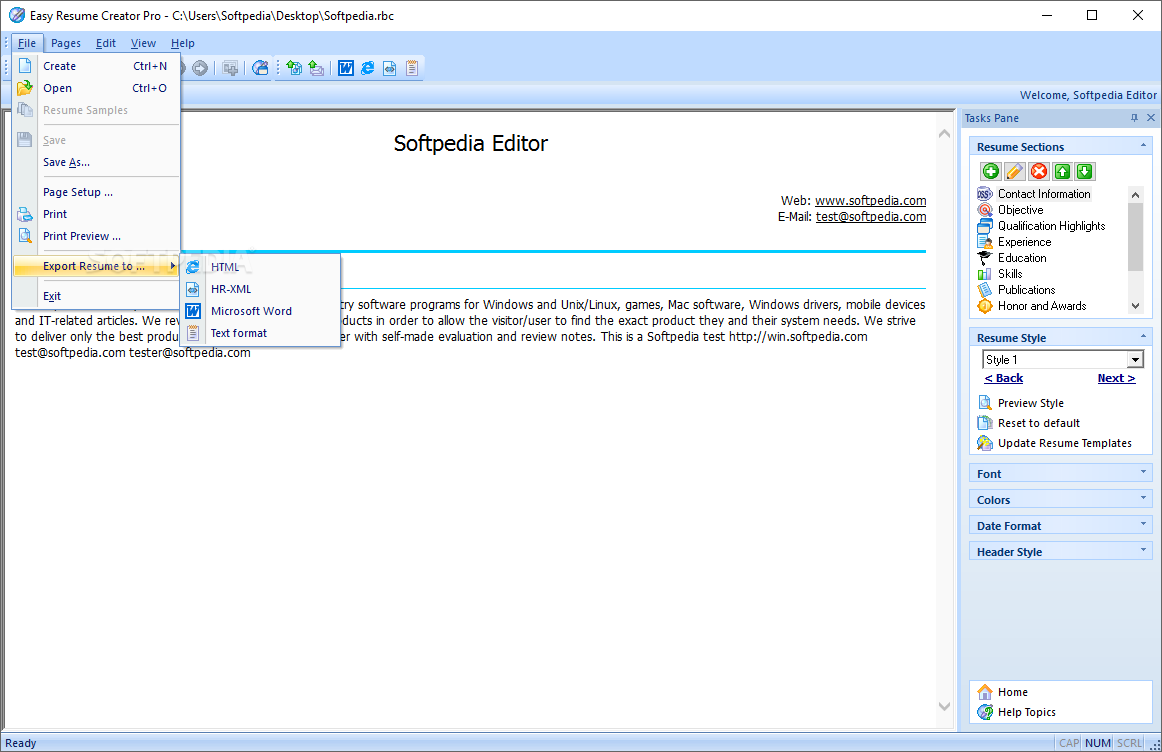
Task: Open the Edit menu
Action: 106,43
